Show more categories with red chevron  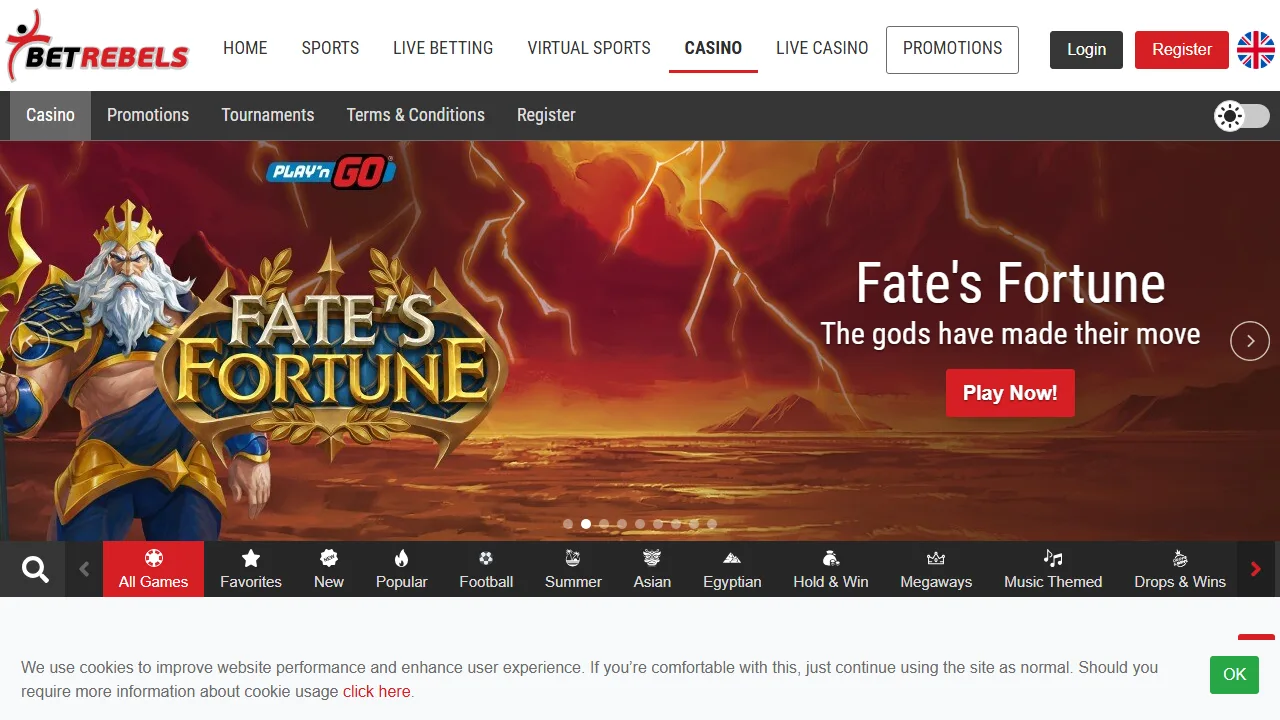(x=1256, y=569)
